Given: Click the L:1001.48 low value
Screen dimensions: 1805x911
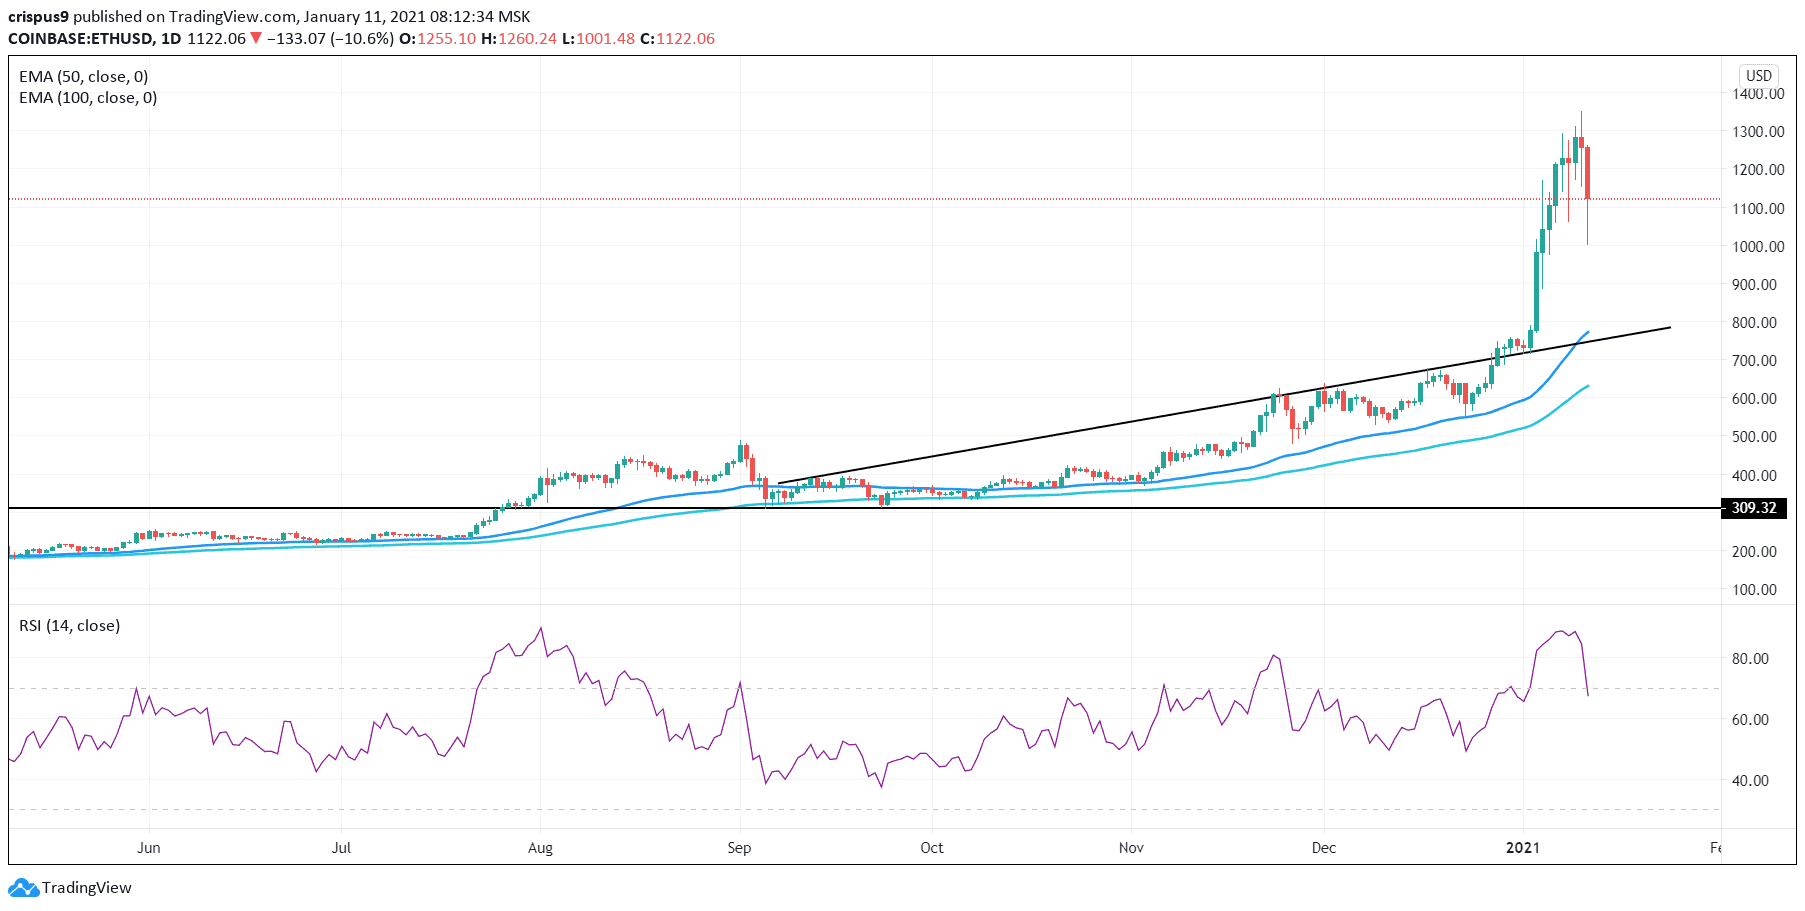Looking at the screenshot, I should coord(598,38).
